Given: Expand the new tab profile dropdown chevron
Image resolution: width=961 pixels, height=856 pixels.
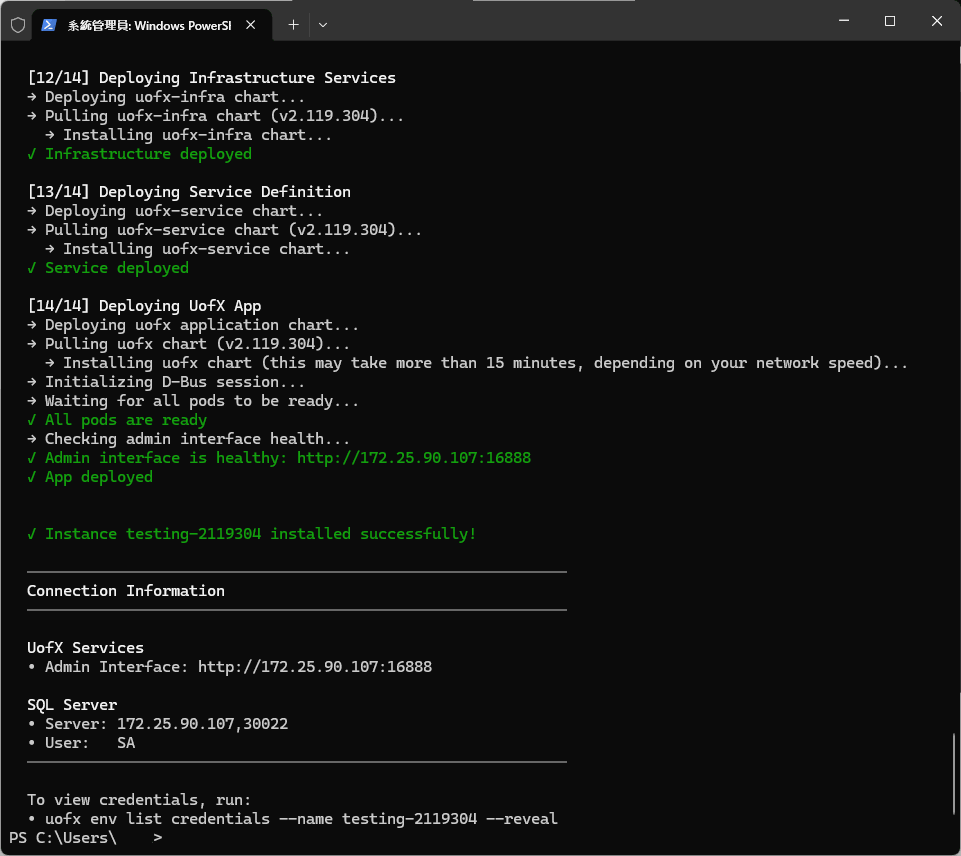Looking at the screenshot, I should click(x=322, y=25).
